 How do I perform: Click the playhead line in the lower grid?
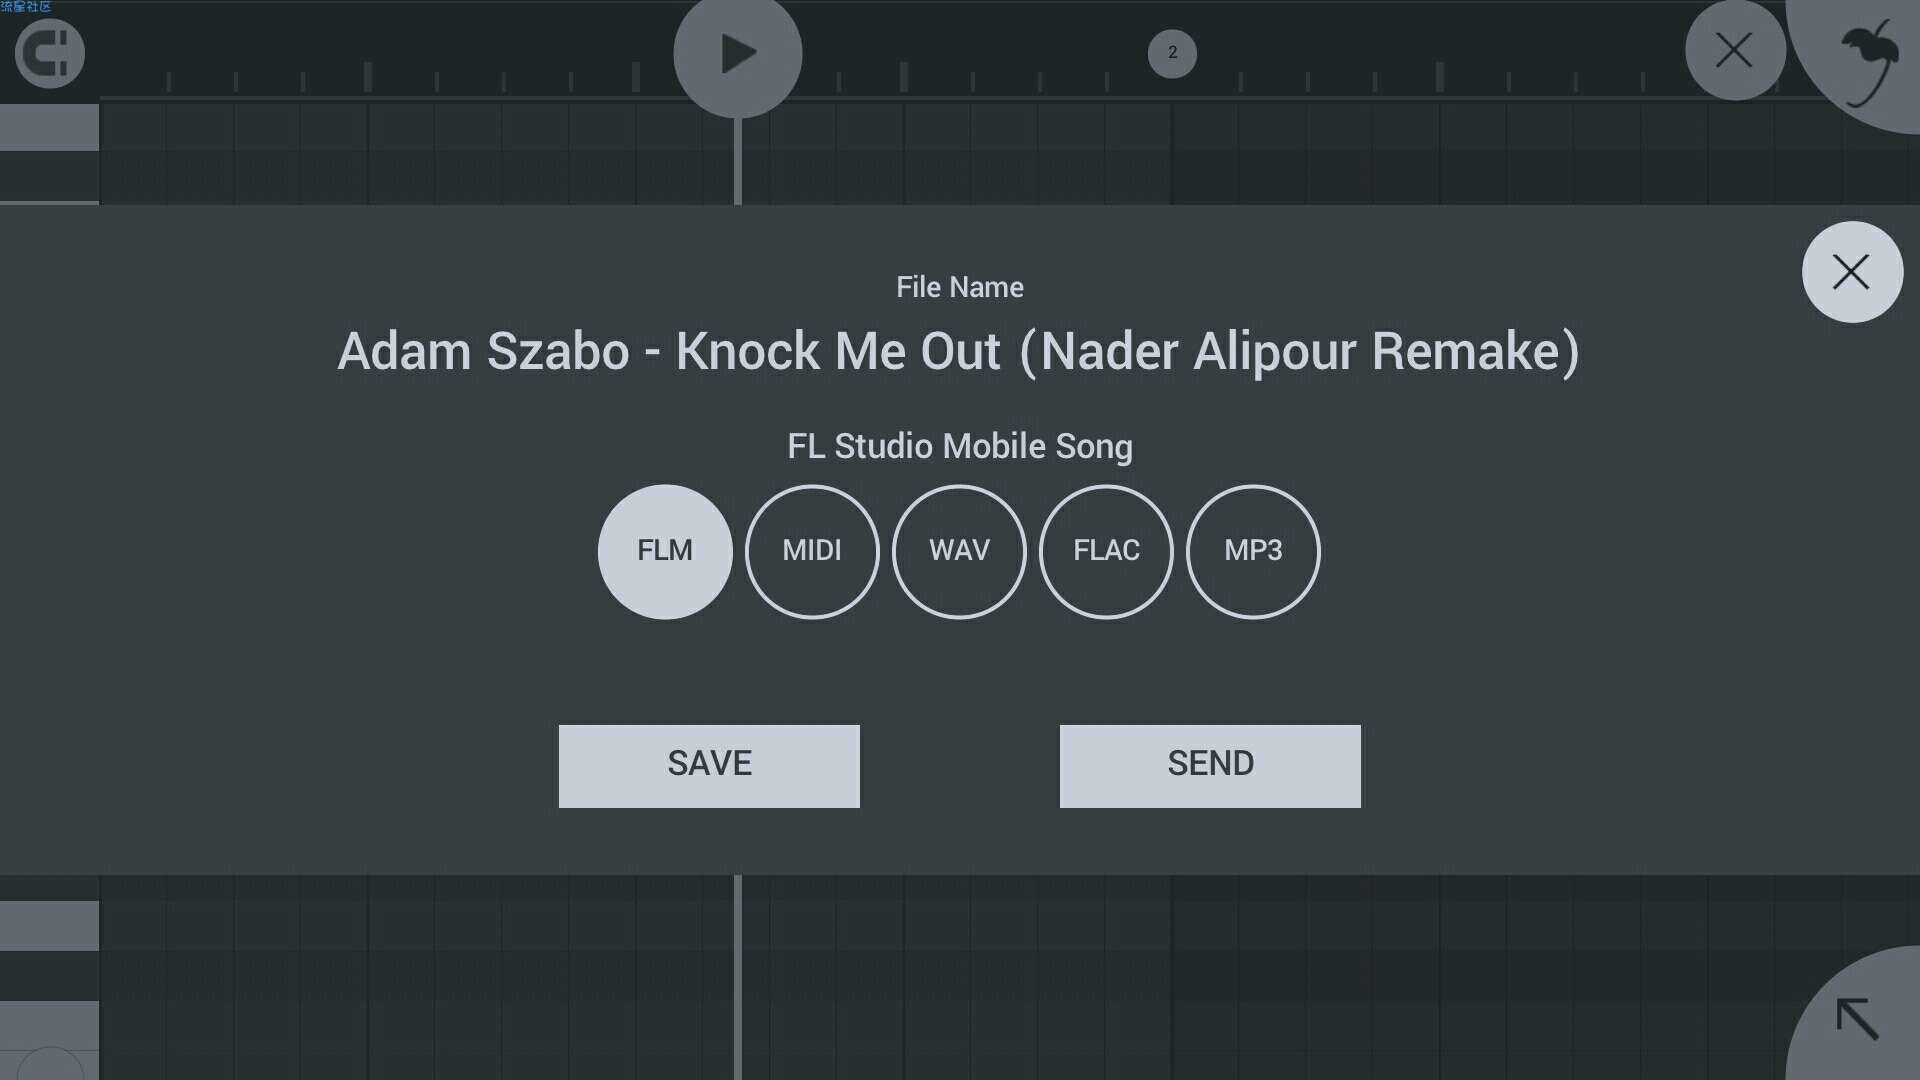(x=738, y=977)
